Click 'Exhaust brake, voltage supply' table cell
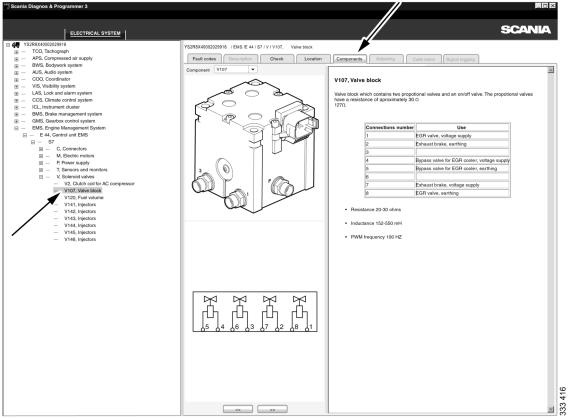 (x=463, y=185)
